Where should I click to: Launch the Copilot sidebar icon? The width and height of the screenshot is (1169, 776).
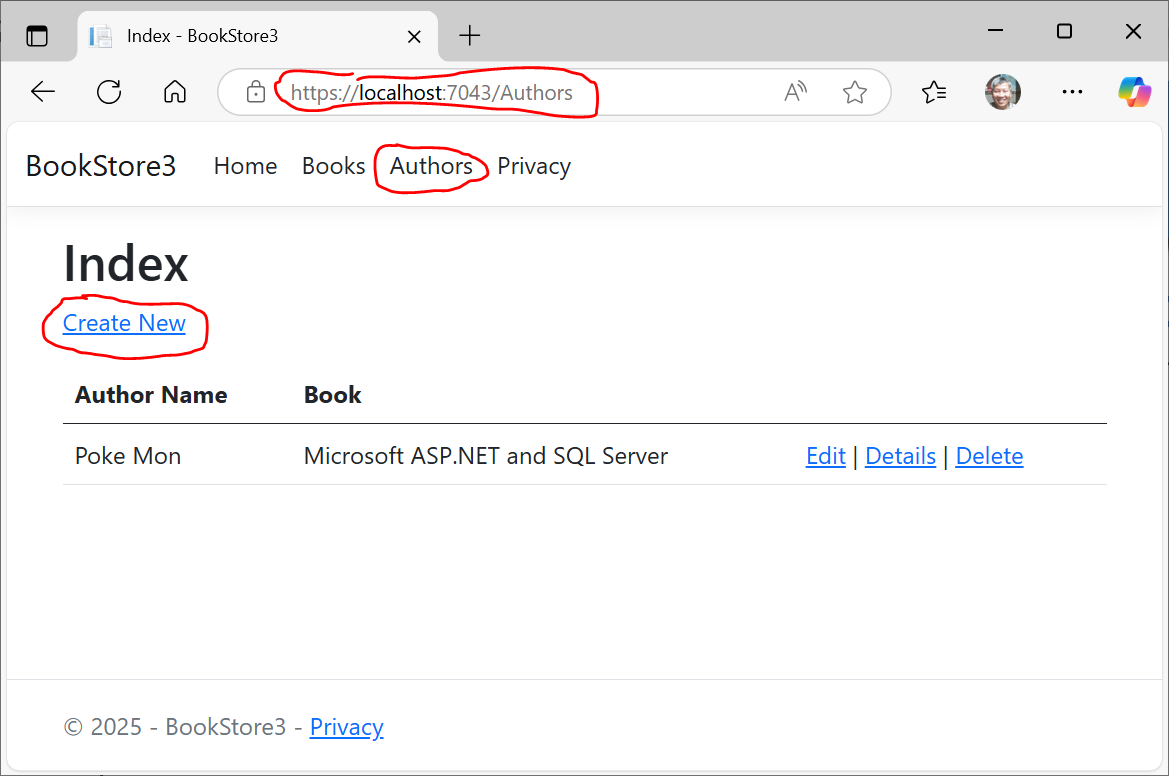(1134, 92)
